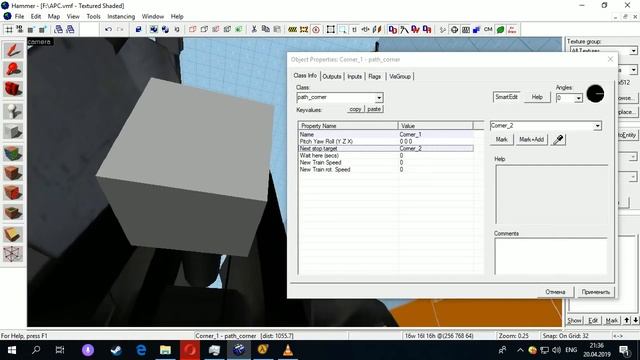640x360 pixels.
Task: Toggle the 2D grid display
Action: point(9,29)
